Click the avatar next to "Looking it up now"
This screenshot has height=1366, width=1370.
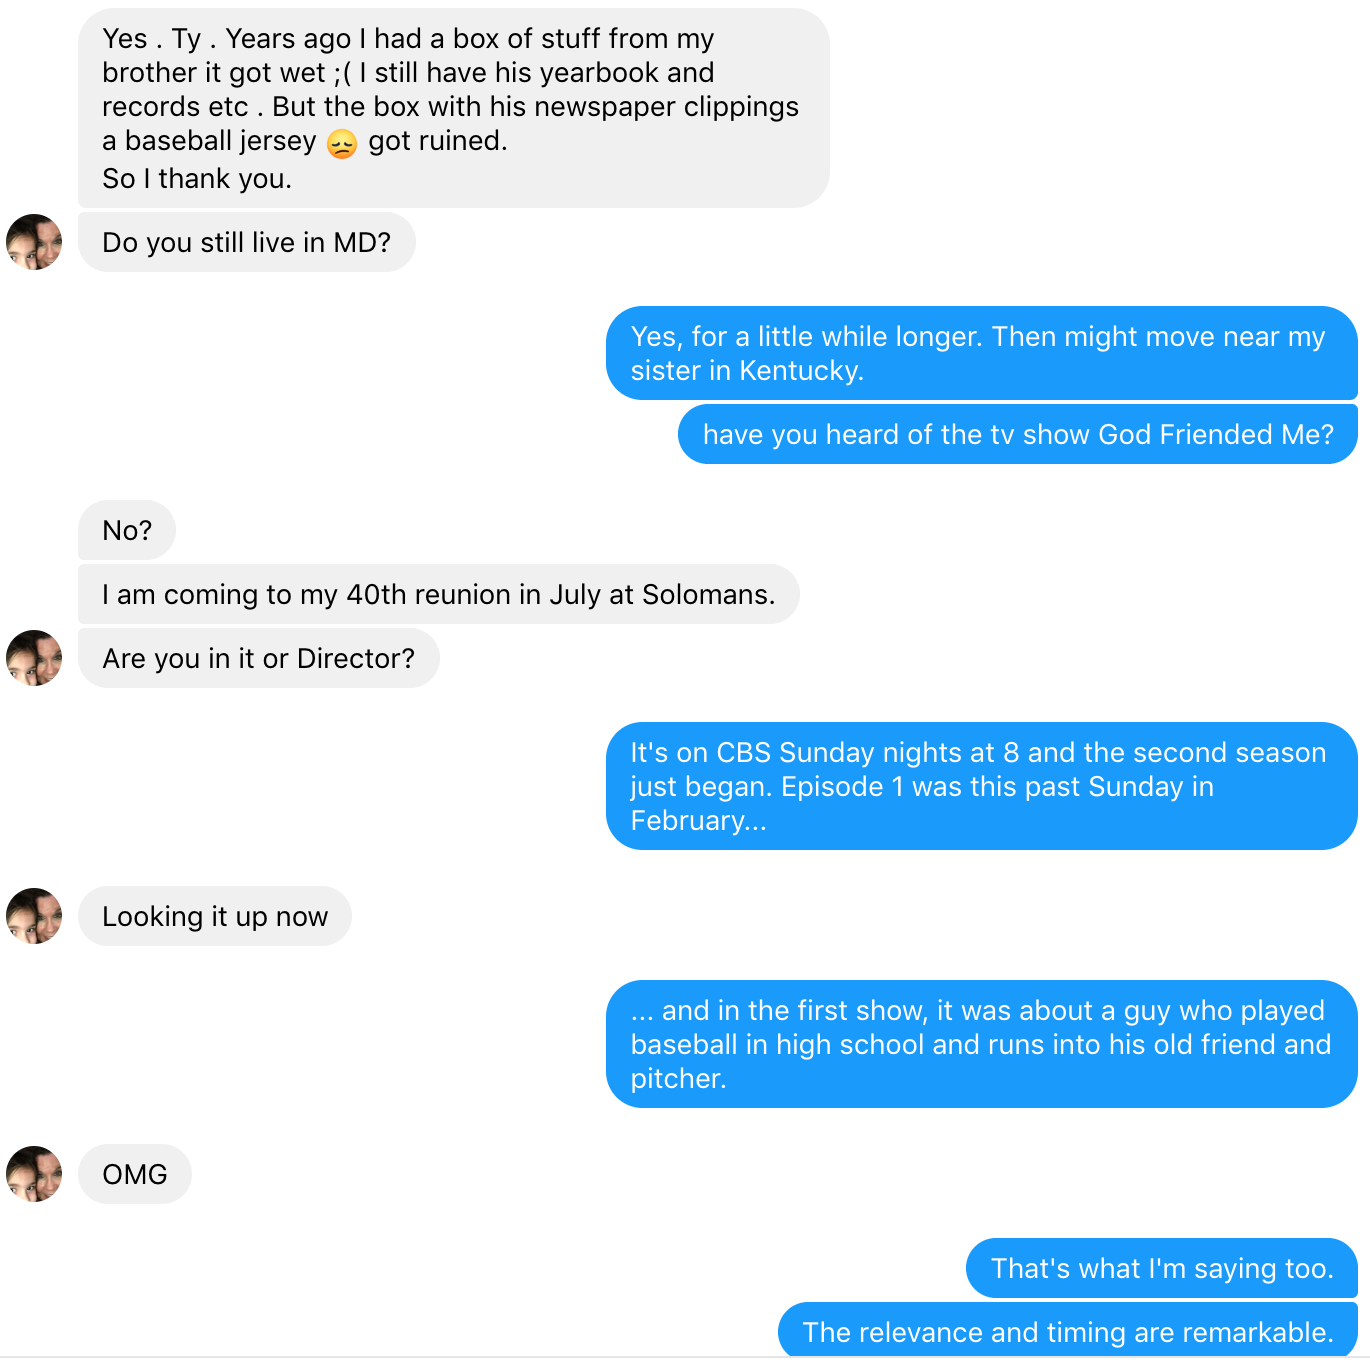tap(34, 916)
